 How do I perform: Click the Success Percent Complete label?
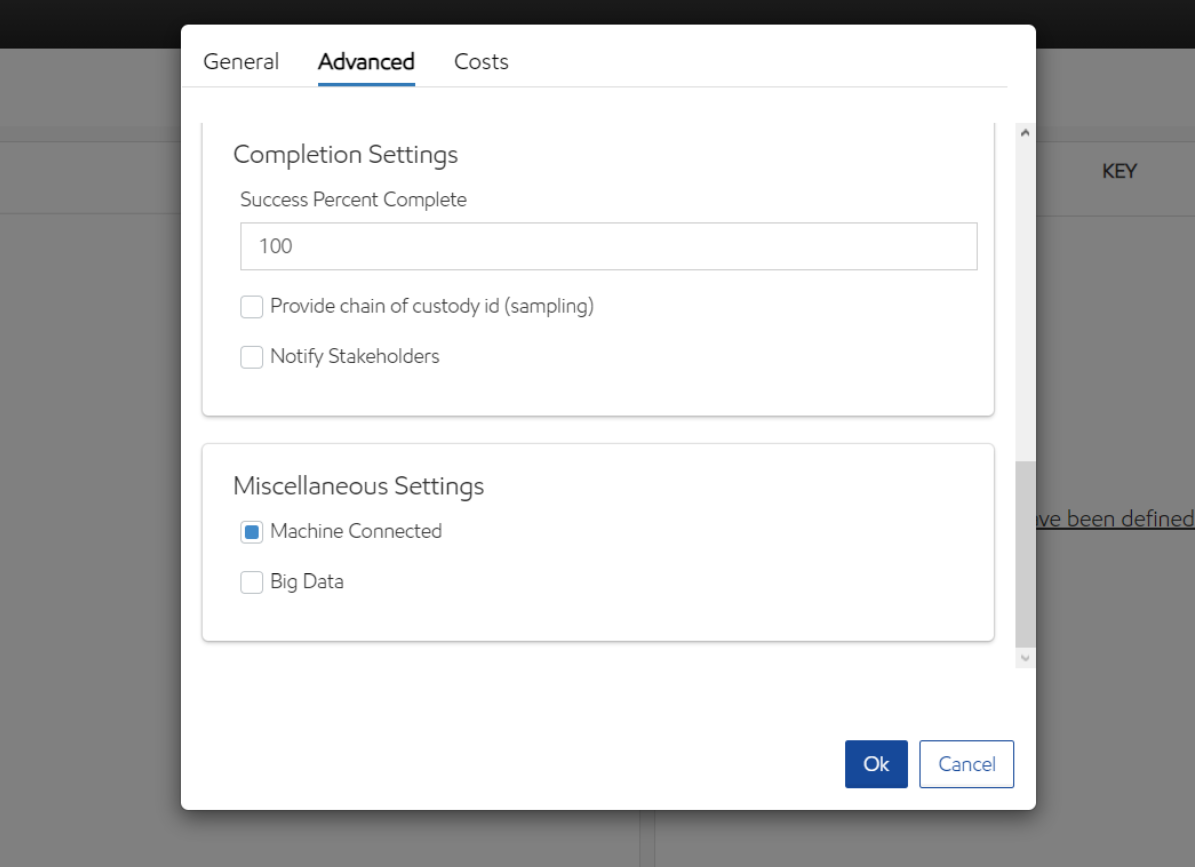[353, 200]
